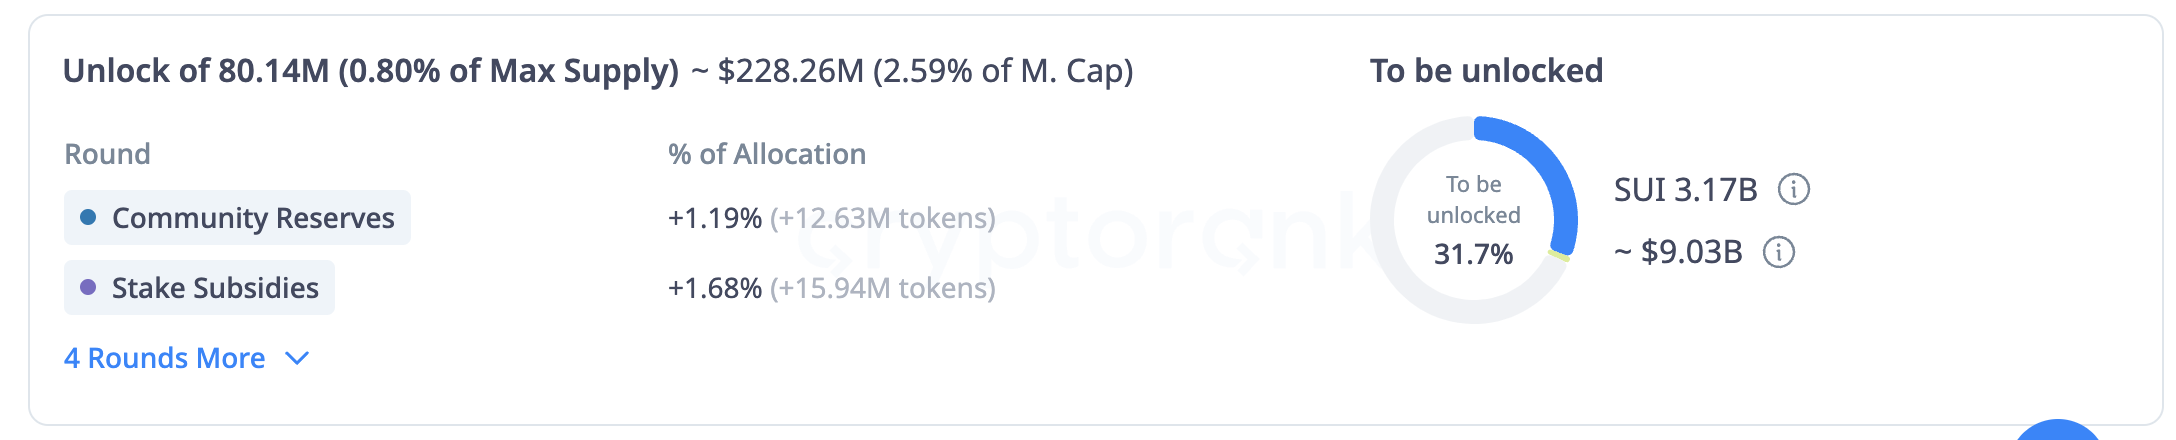Select the Stake Subsidies round label
Image resolution: width=2176 pixels, height=440 pixels.
click(x=215, y=288)
